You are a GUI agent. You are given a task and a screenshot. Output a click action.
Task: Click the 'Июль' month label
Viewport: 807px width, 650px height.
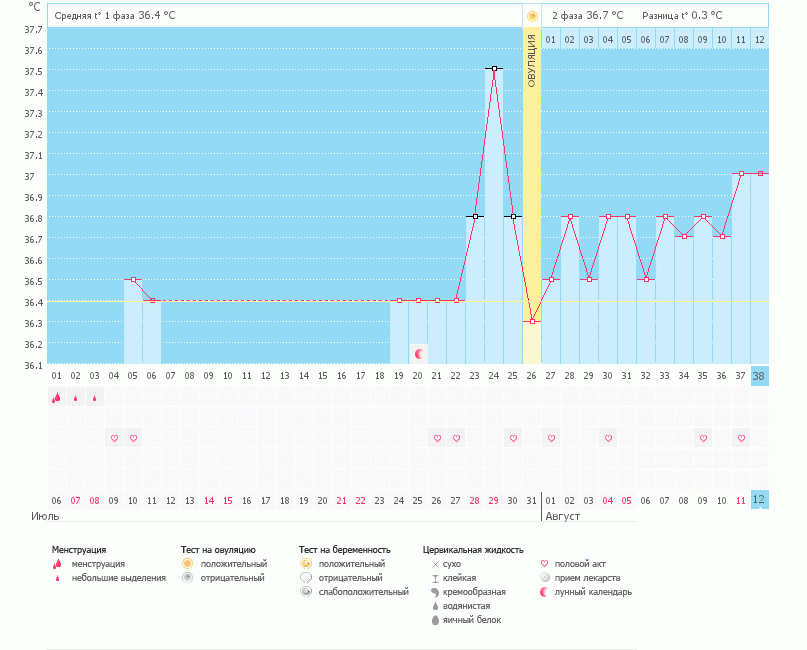[45, 516]
